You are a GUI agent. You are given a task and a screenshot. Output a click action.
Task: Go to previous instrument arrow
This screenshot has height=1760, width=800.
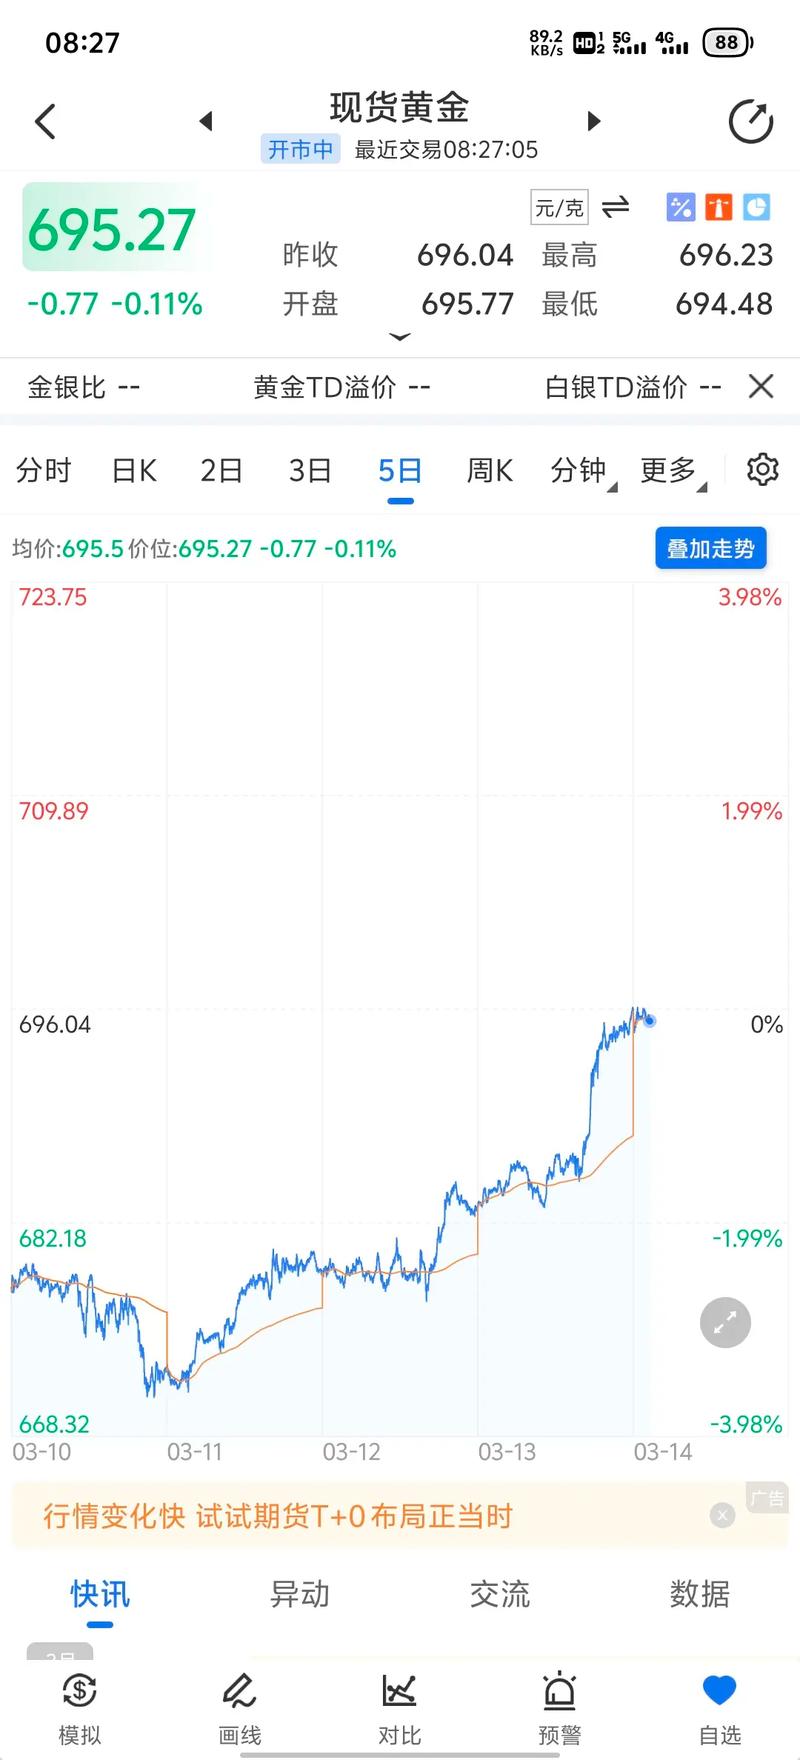[206, 122]
